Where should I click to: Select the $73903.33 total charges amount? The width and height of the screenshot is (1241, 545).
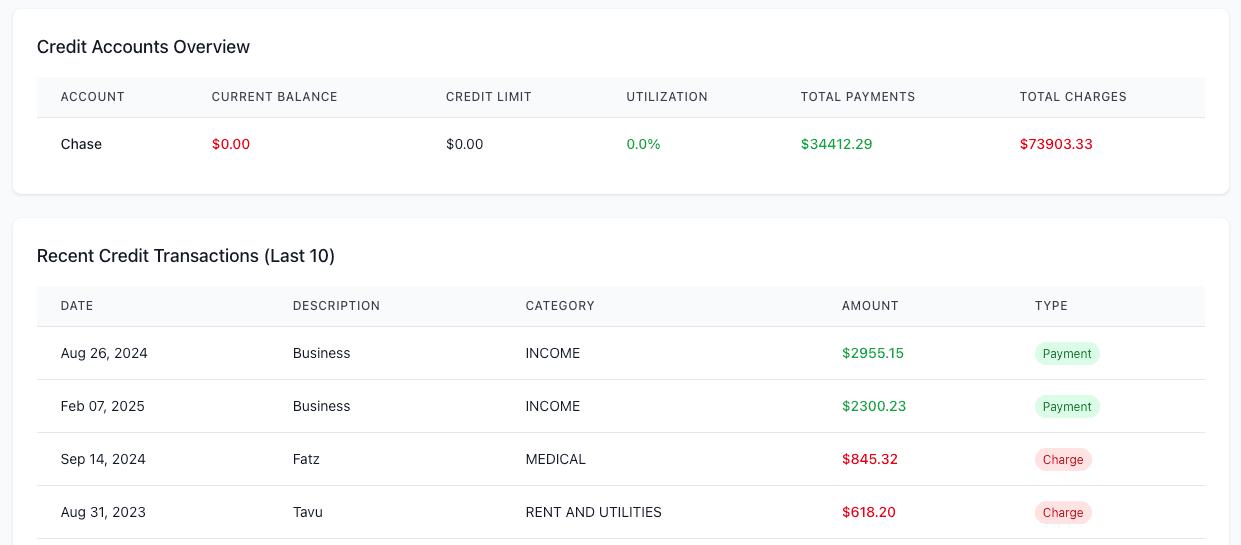(1055, 144)
